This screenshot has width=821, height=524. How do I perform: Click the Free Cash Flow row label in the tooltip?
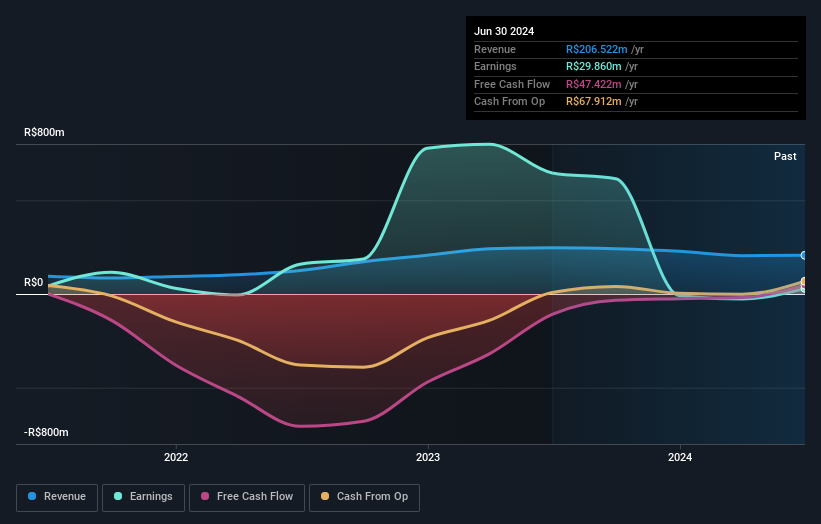coord(512,84)
